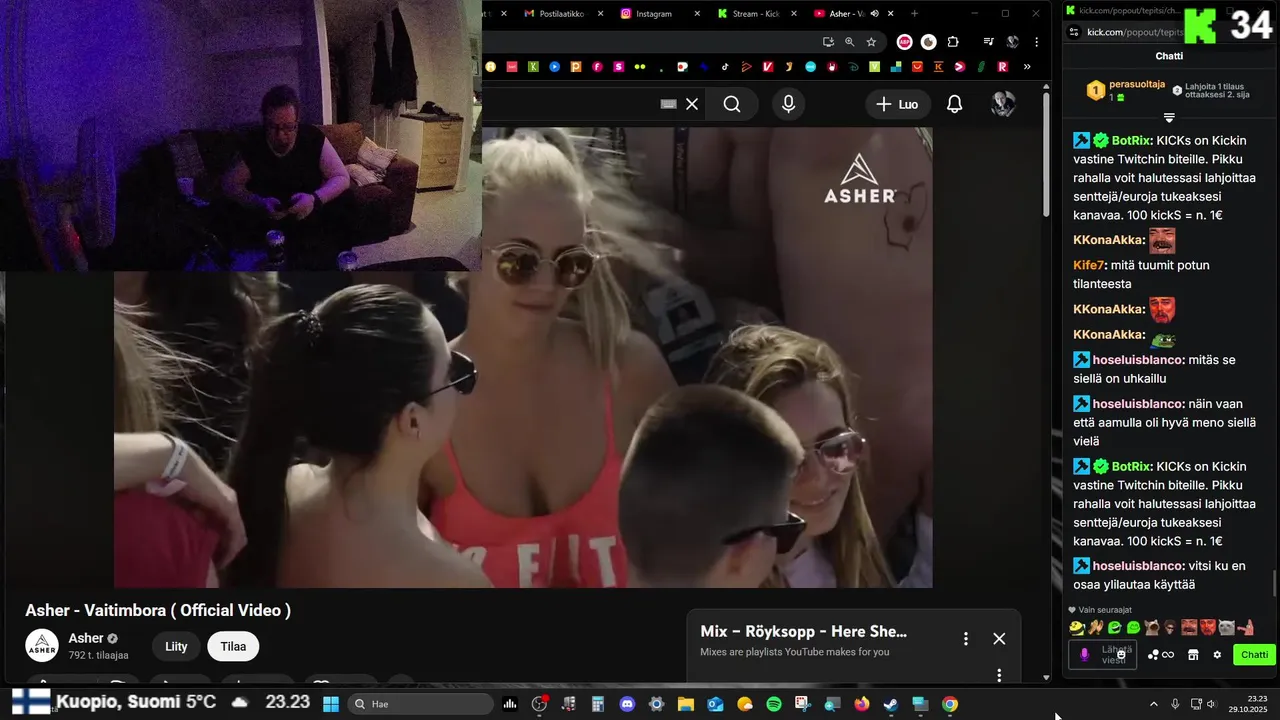Open the Chrome three-dot menu
The height and width of the screenshot is (720, 1280).
point(1036,42)
